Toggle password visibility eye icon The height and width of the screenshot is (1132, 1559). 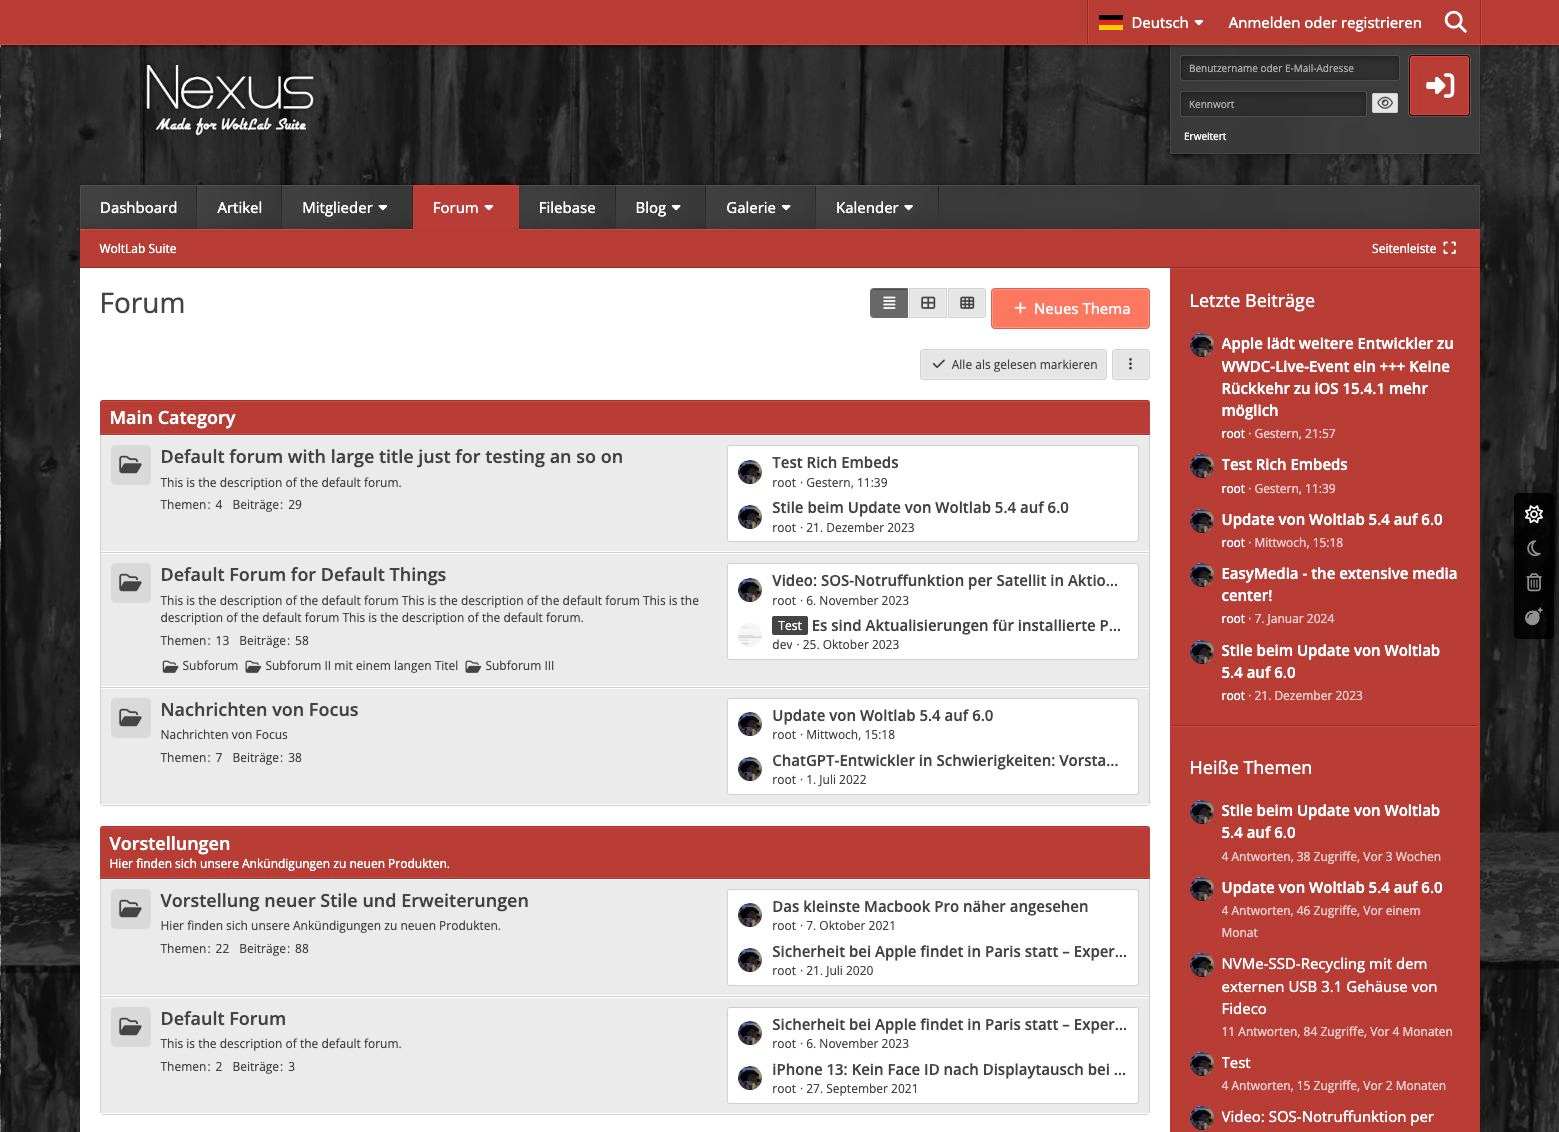point(1384,103)
